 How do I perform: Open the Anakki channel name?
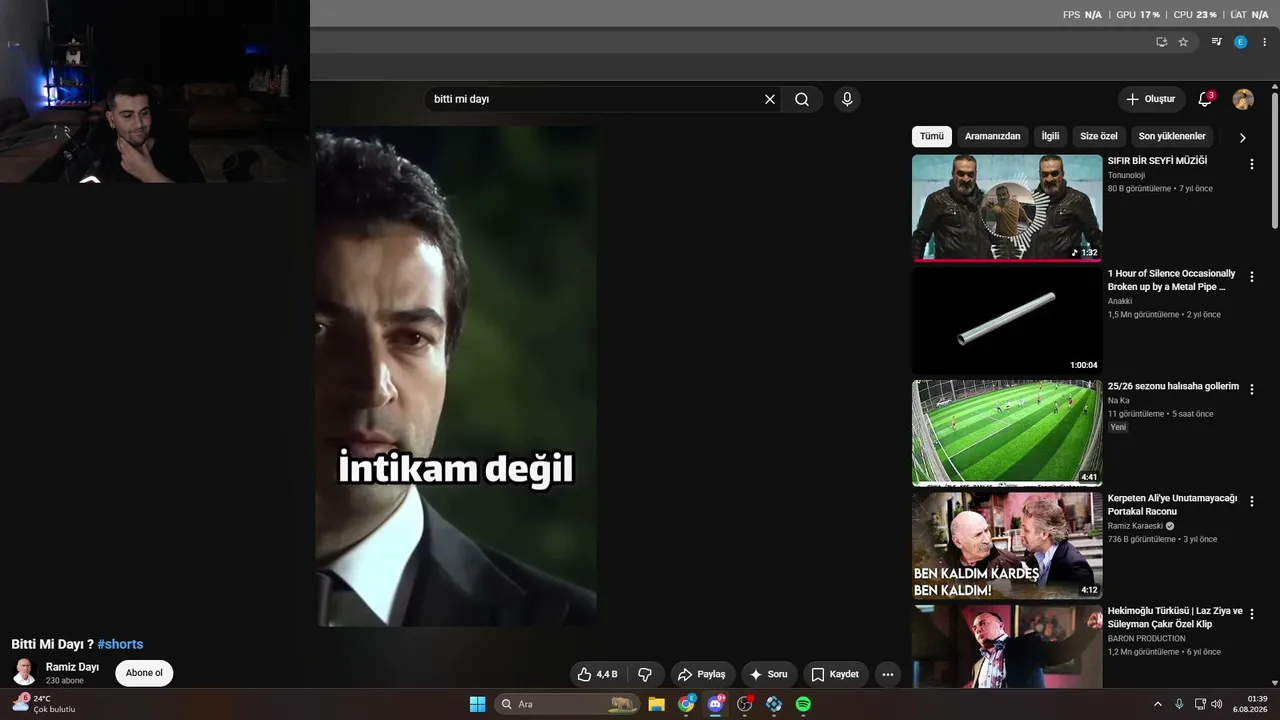pyautogui.click(x=1120, y=301)
